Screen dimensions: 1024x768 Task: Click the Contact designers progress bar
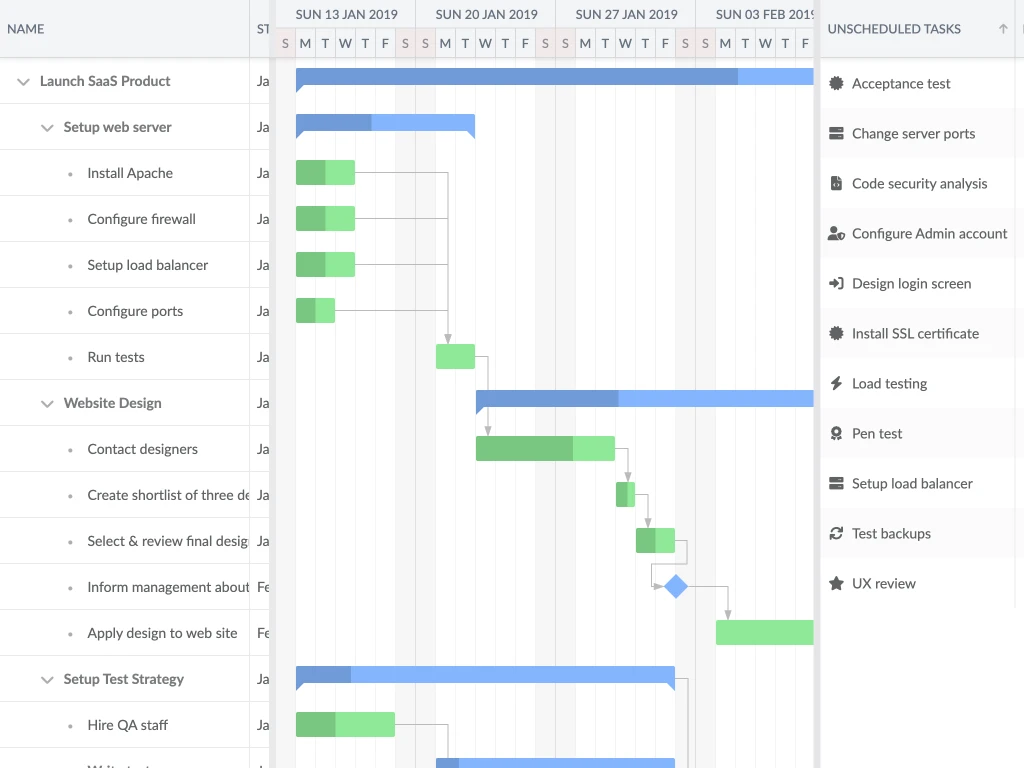coord(545,449)
